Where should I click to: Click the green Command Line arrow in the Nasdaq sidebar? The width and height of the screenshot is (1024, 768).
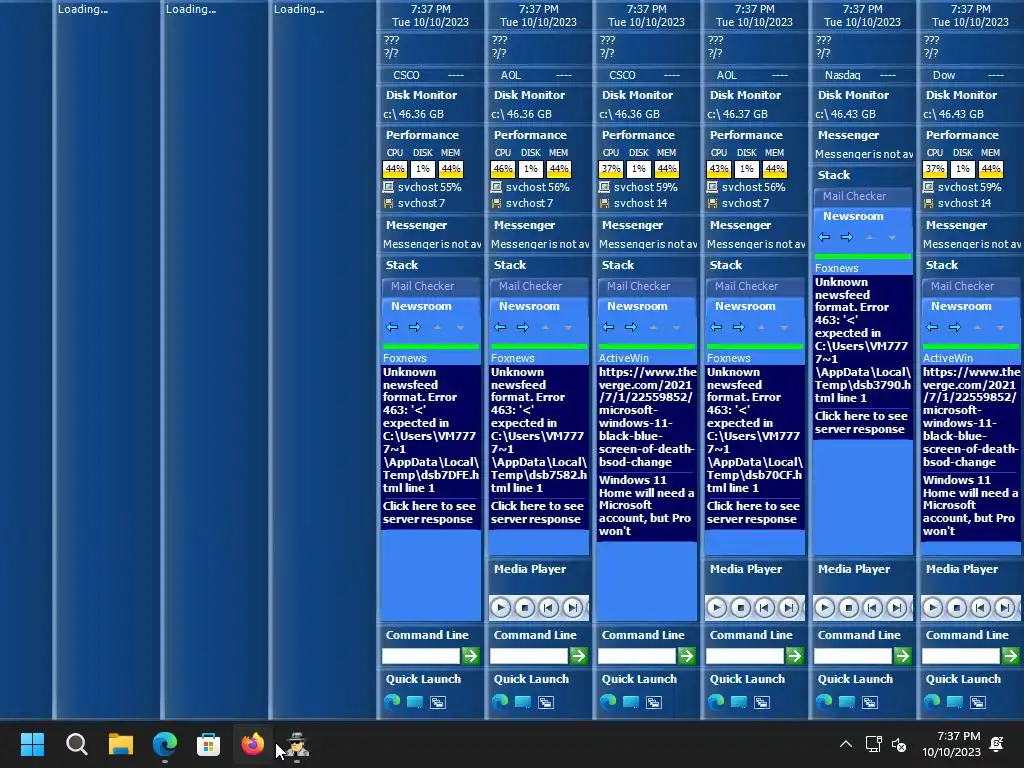click(903, 656)
